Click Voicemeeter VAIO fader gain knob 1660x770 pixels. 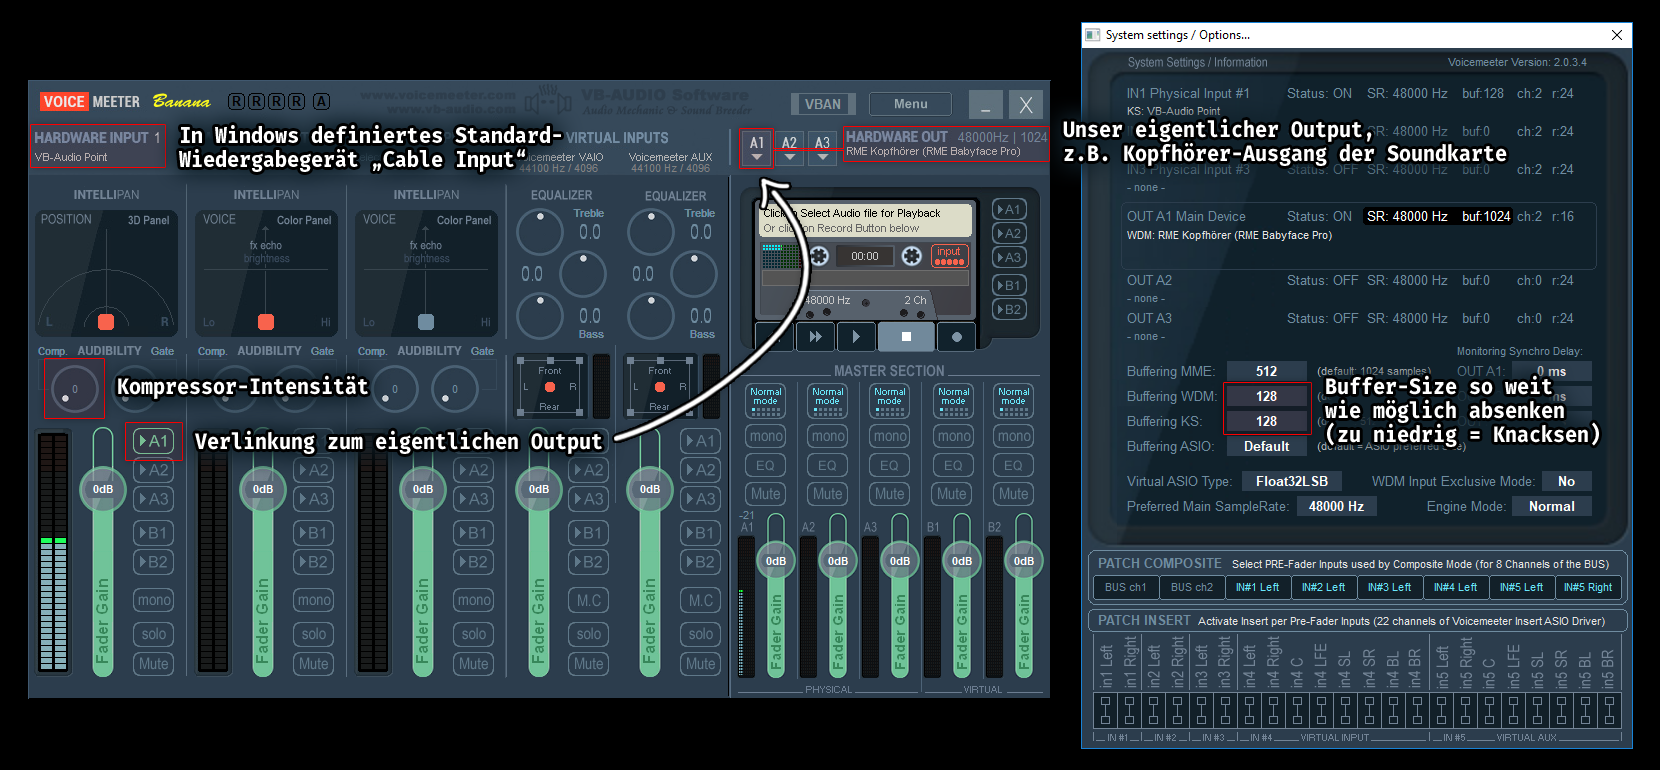tap(539, 489)
